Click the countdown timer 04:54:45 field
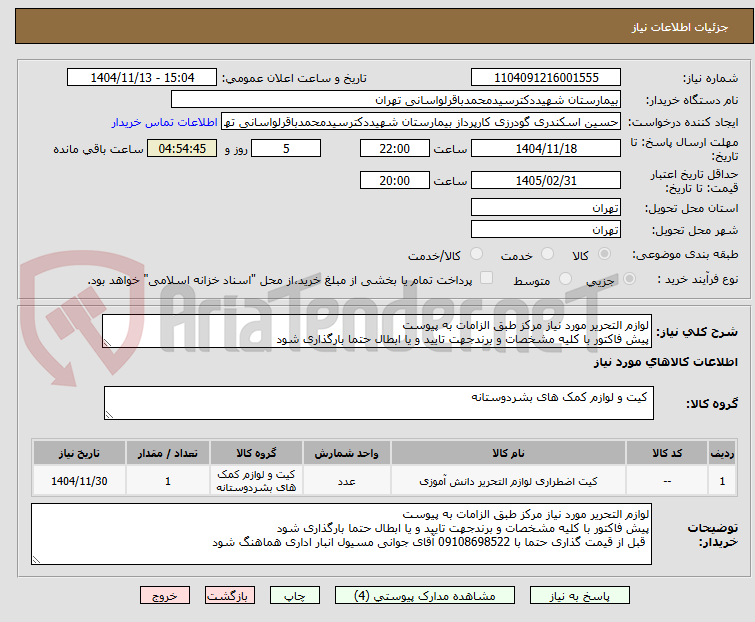 pos(182,148)
